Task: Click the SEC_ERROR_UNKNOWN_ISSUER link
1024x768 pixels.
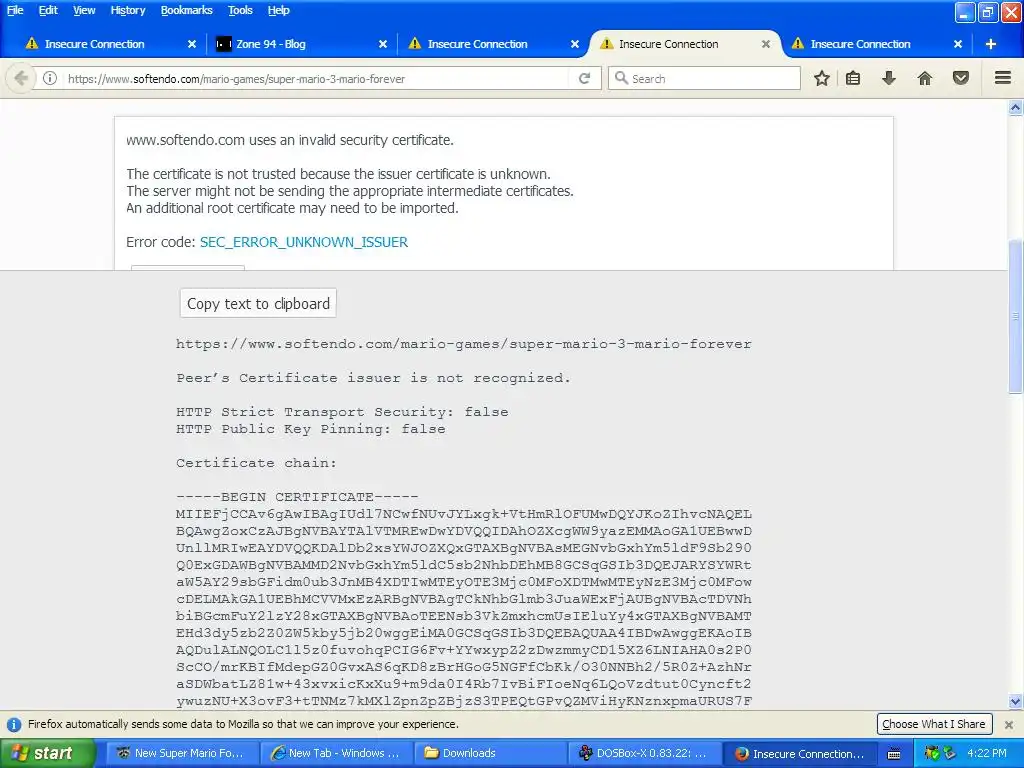Action: tap(304, 242)
